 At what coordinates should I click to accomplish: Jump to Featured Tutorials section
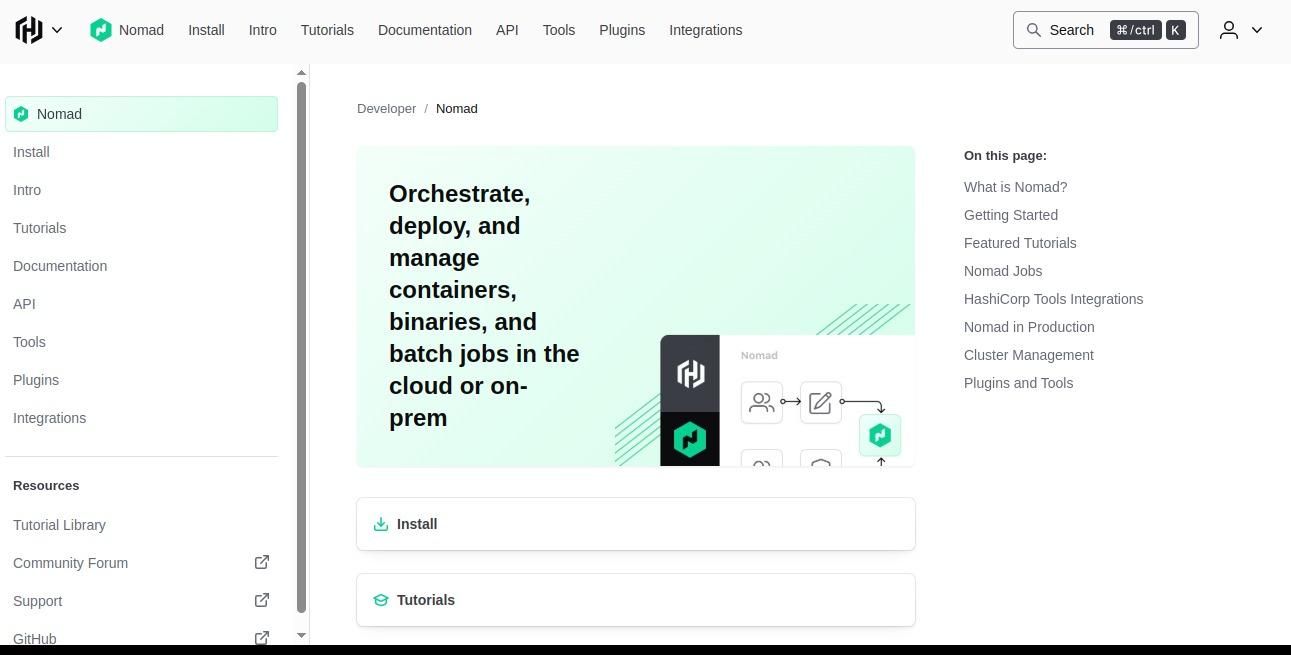(x=1020, y=243)
